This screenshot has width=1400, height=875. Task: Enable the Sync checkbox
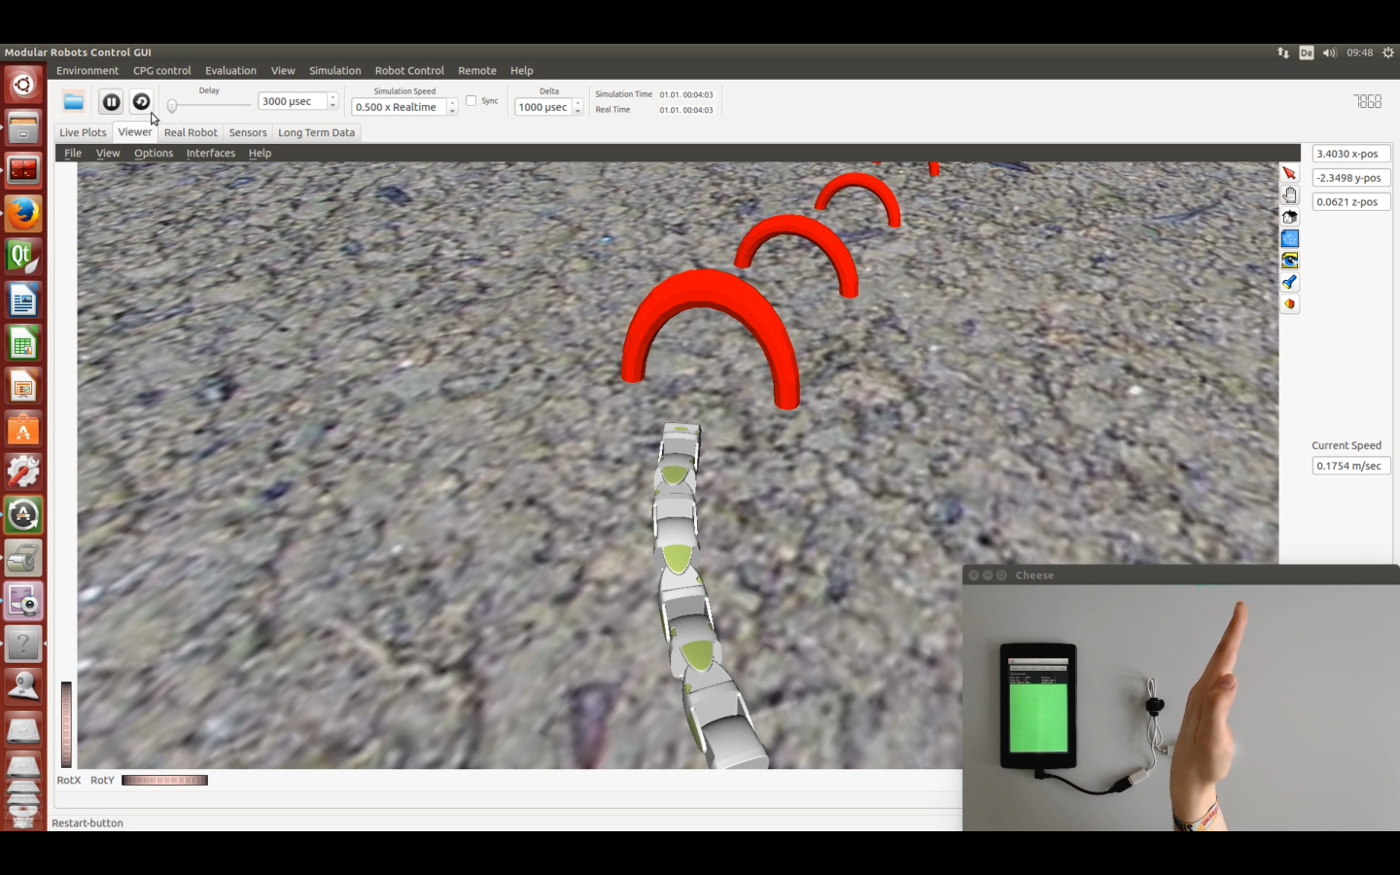(471, 101)
